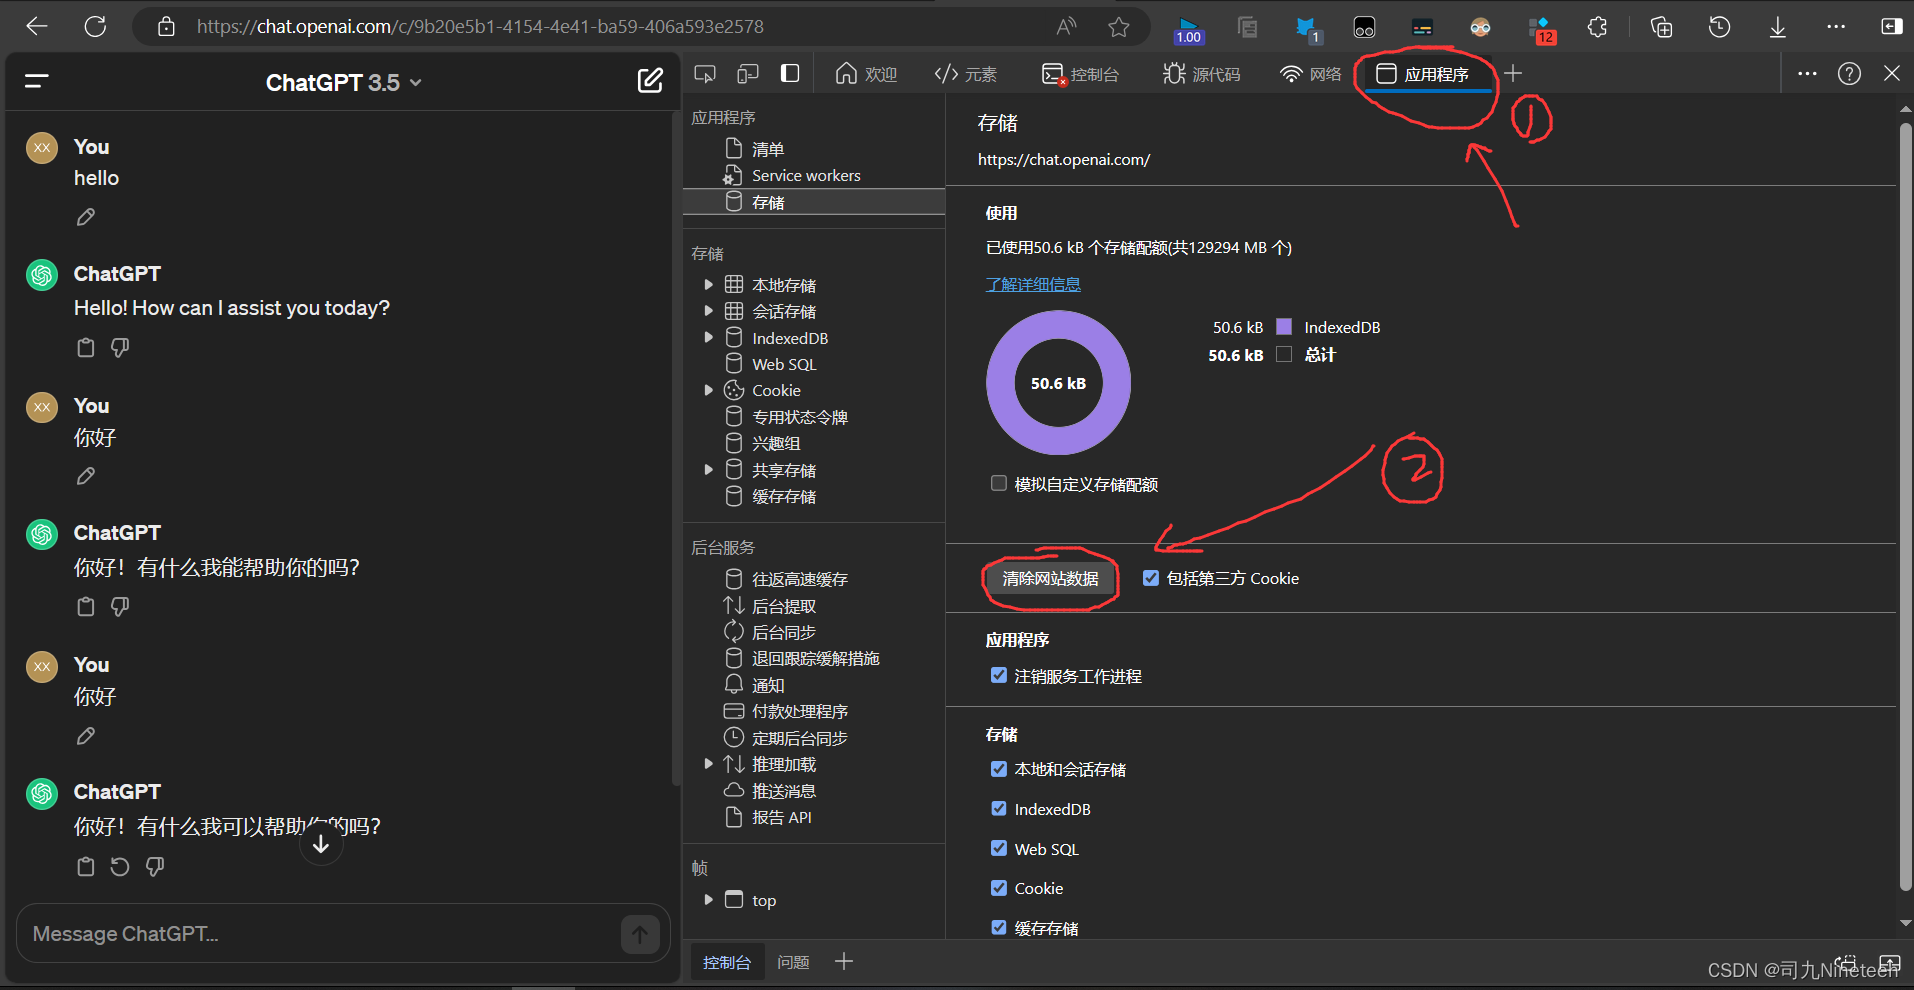Open browser settings ellipsis menu

point(1836,27)
